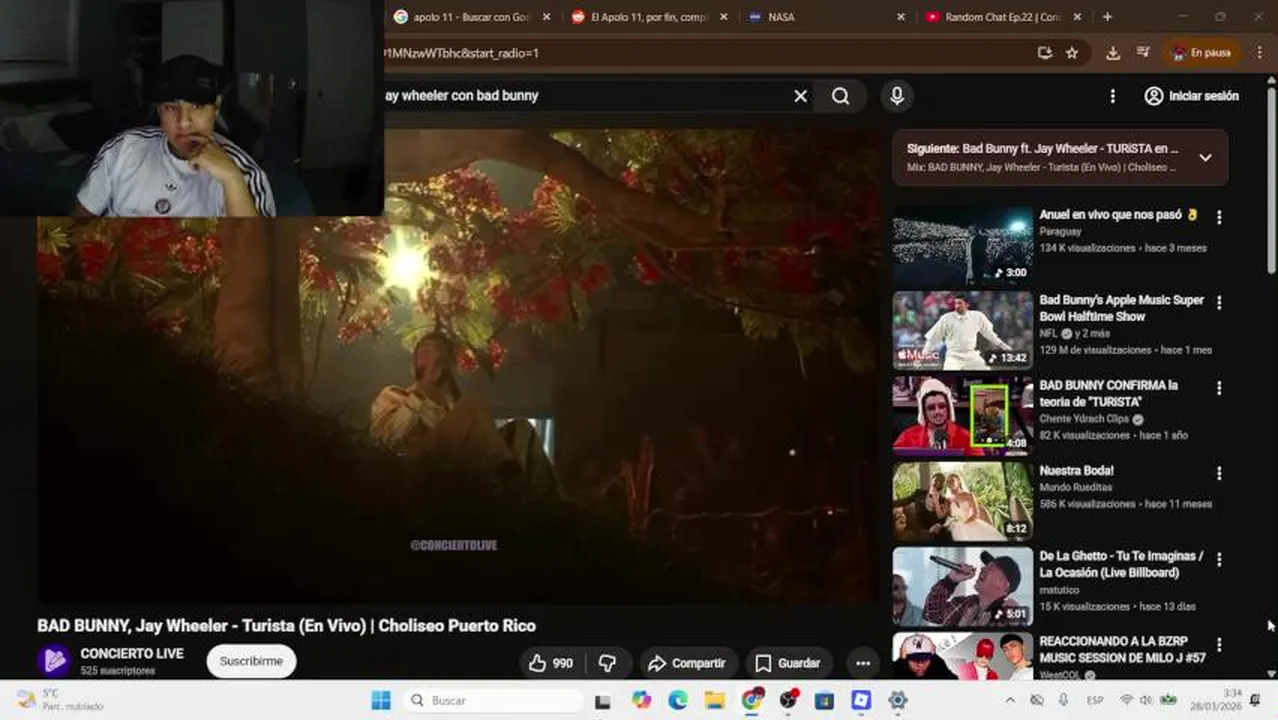Like the video with thumbs-up 990
This screenshot has width=1278, height=720.
coord(551,663)
